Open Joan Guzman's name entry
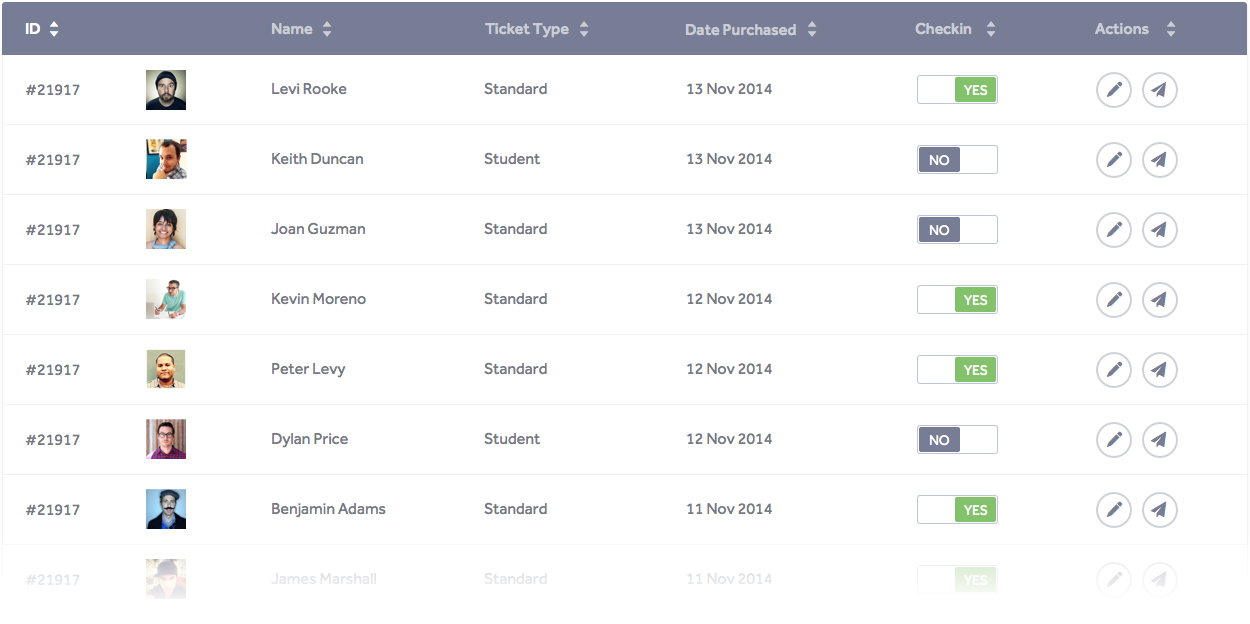 click(x=318, y=229)
